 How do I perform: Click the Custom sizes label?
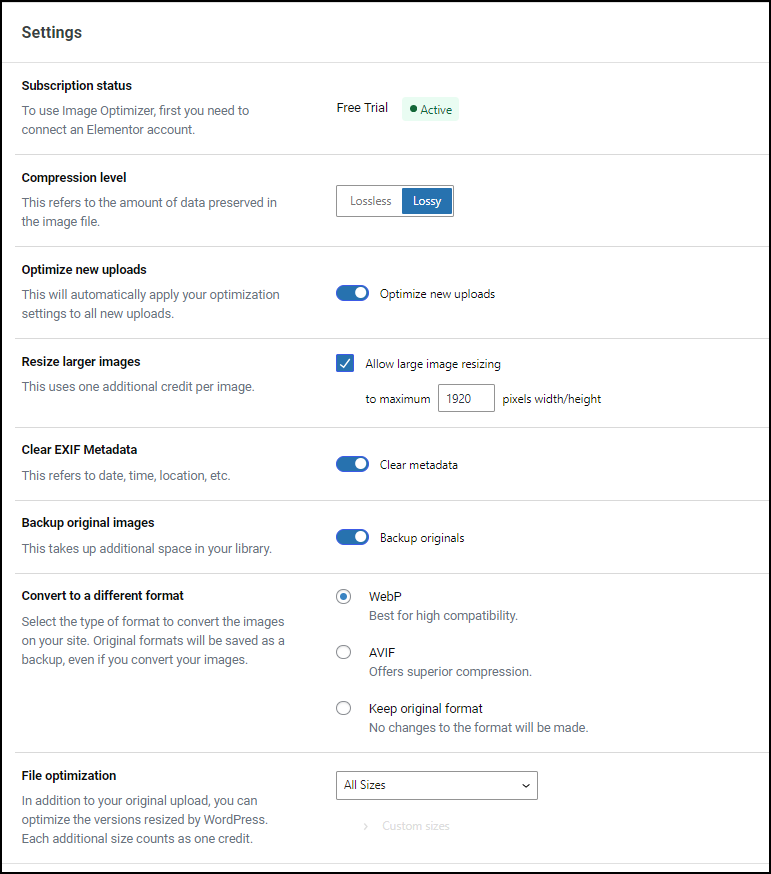tap(416, 826)
